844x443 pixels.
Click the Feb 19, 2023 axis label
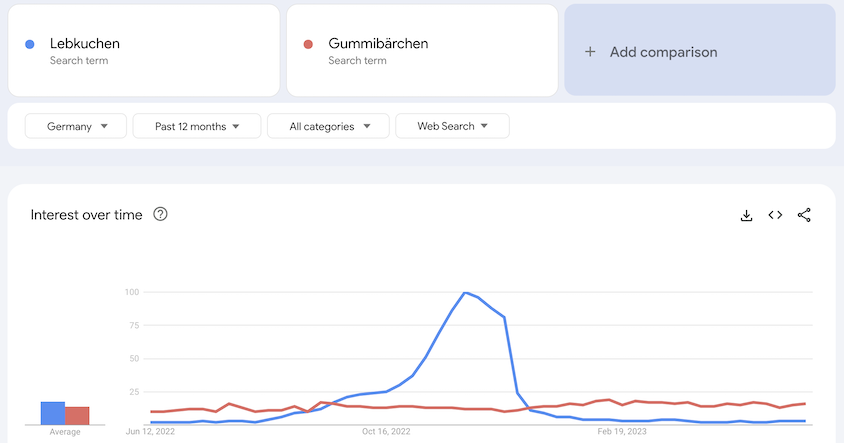click(x=622, y=432)
